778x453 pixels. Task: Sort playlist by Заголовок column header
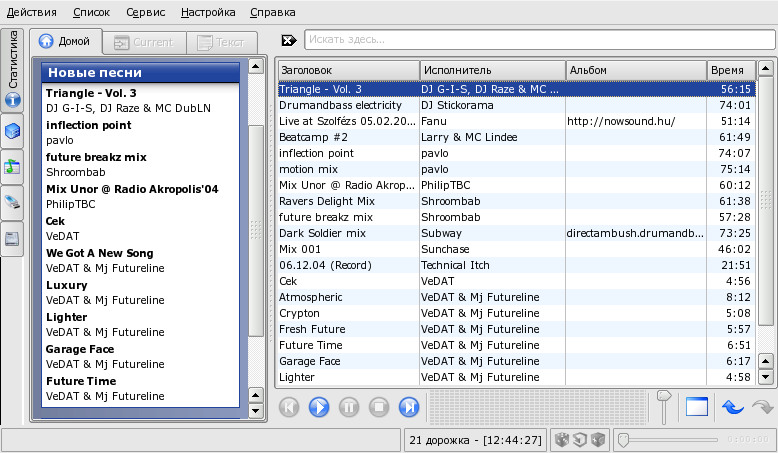[x=349, y=70]
